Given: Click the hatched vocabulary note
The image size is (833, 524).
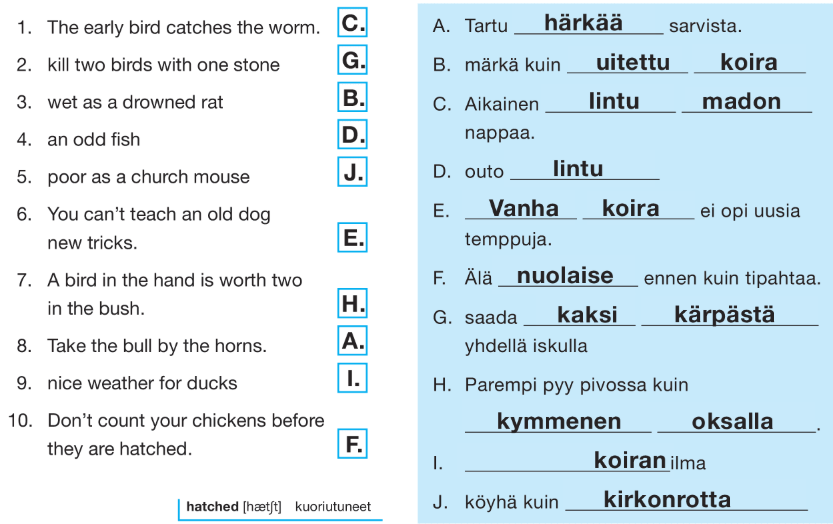Looking at the screenshot, I should click(x=279, y=507).
